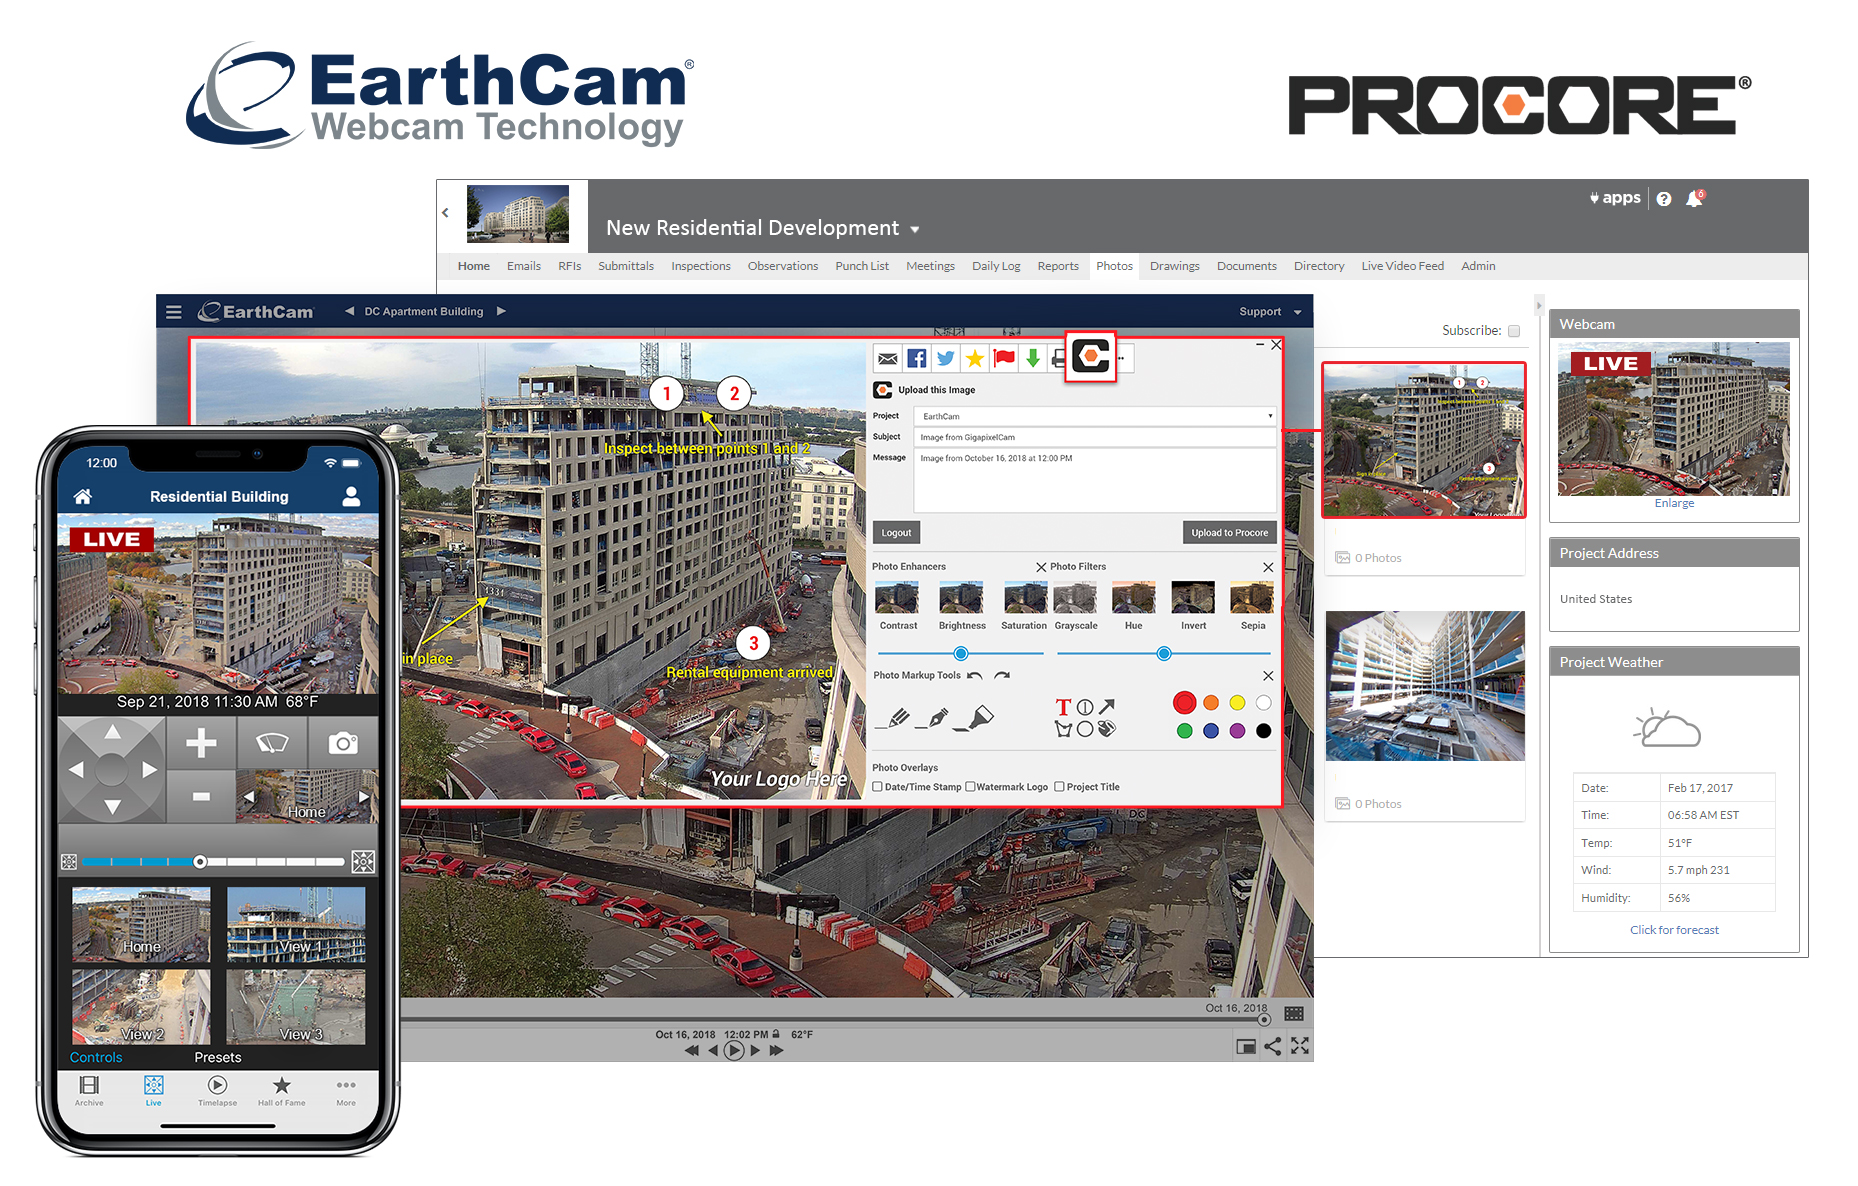Image resolution: width=1858 pixels, height=1186 pixels.
Task: Collapse the Procore sidebar with back chevron
Action: (x=445, y=213)
